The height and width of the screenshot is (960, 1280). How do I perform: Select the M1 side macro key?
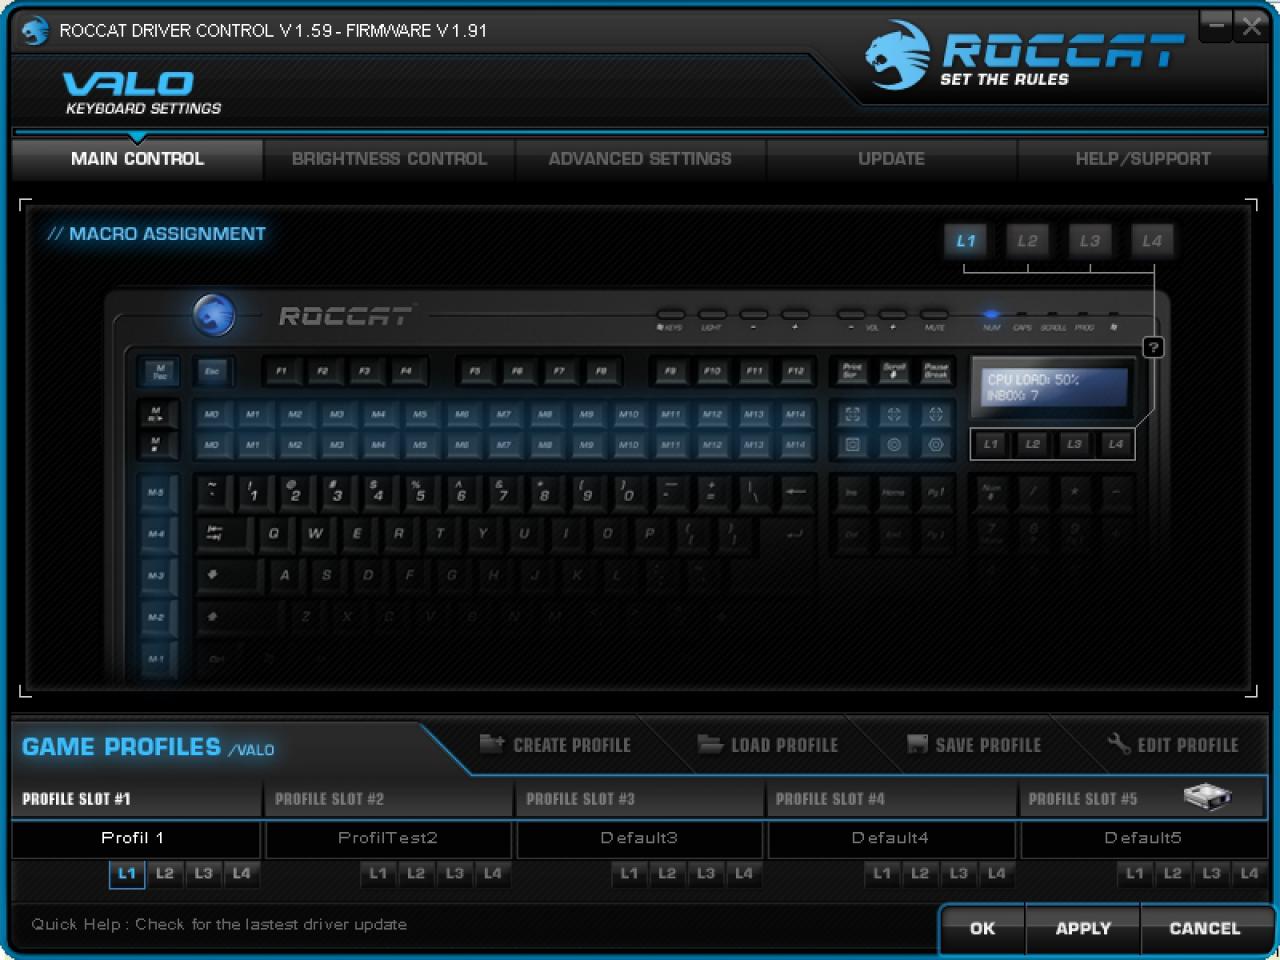click(x=156, y=659)
